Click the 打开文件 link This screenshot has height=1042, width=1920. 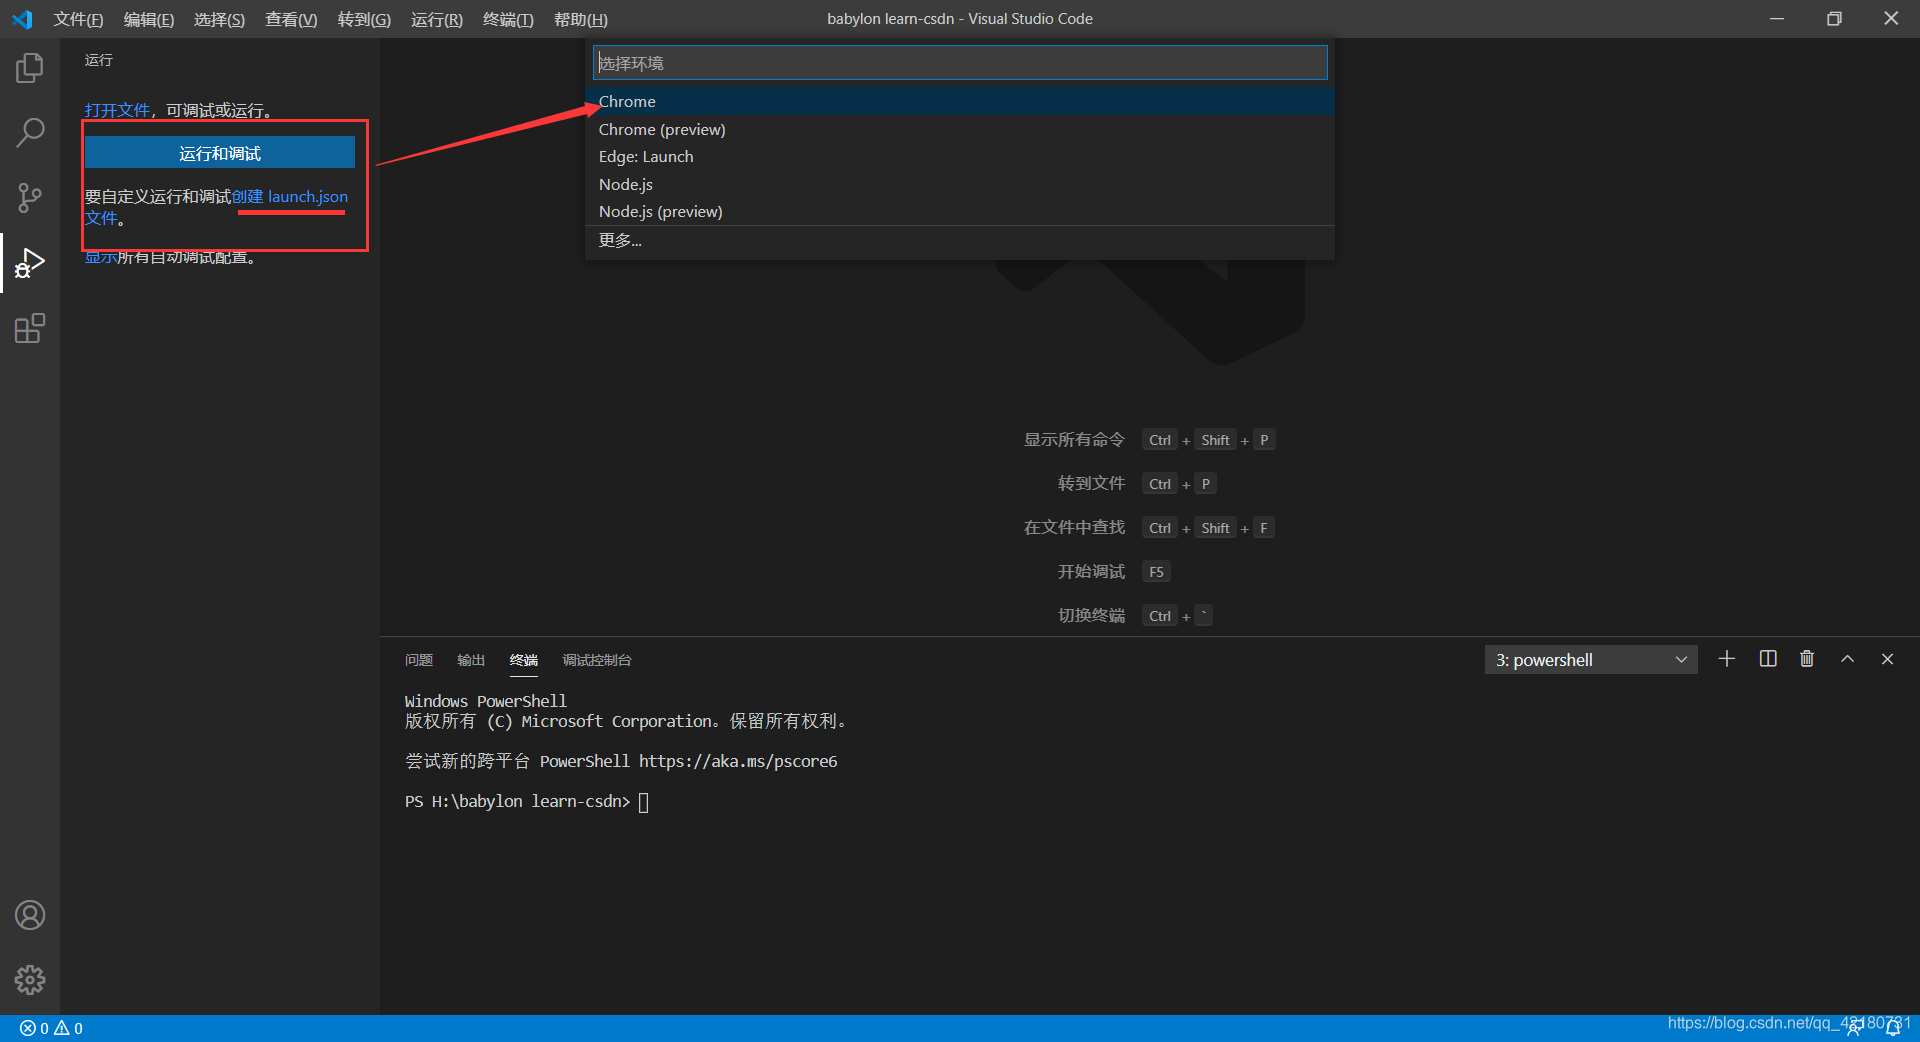(117, 110)
